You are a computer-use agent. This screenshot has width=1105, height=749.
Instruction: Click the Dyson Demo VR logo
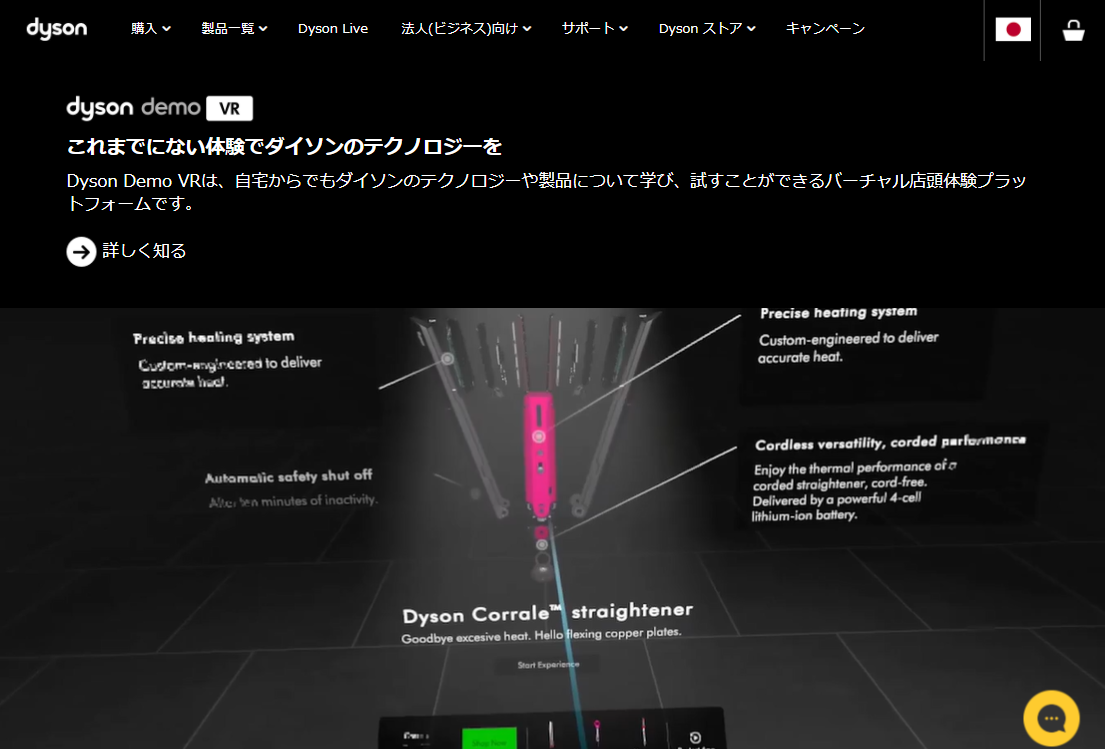point(159,108)
